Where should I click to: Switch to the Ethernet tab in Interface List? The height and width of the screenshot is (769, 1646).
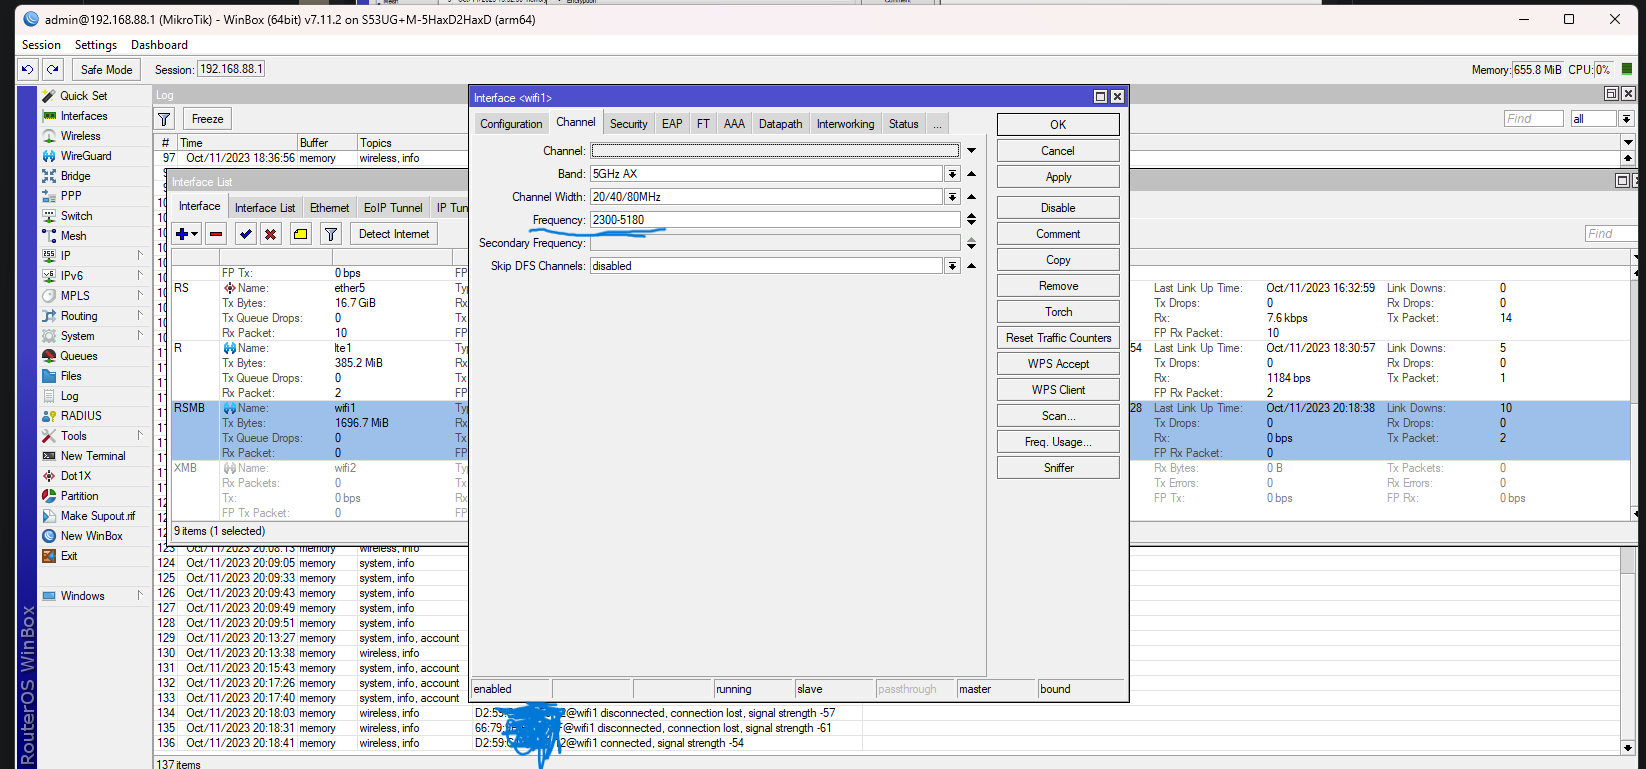(x=329, y=208)
